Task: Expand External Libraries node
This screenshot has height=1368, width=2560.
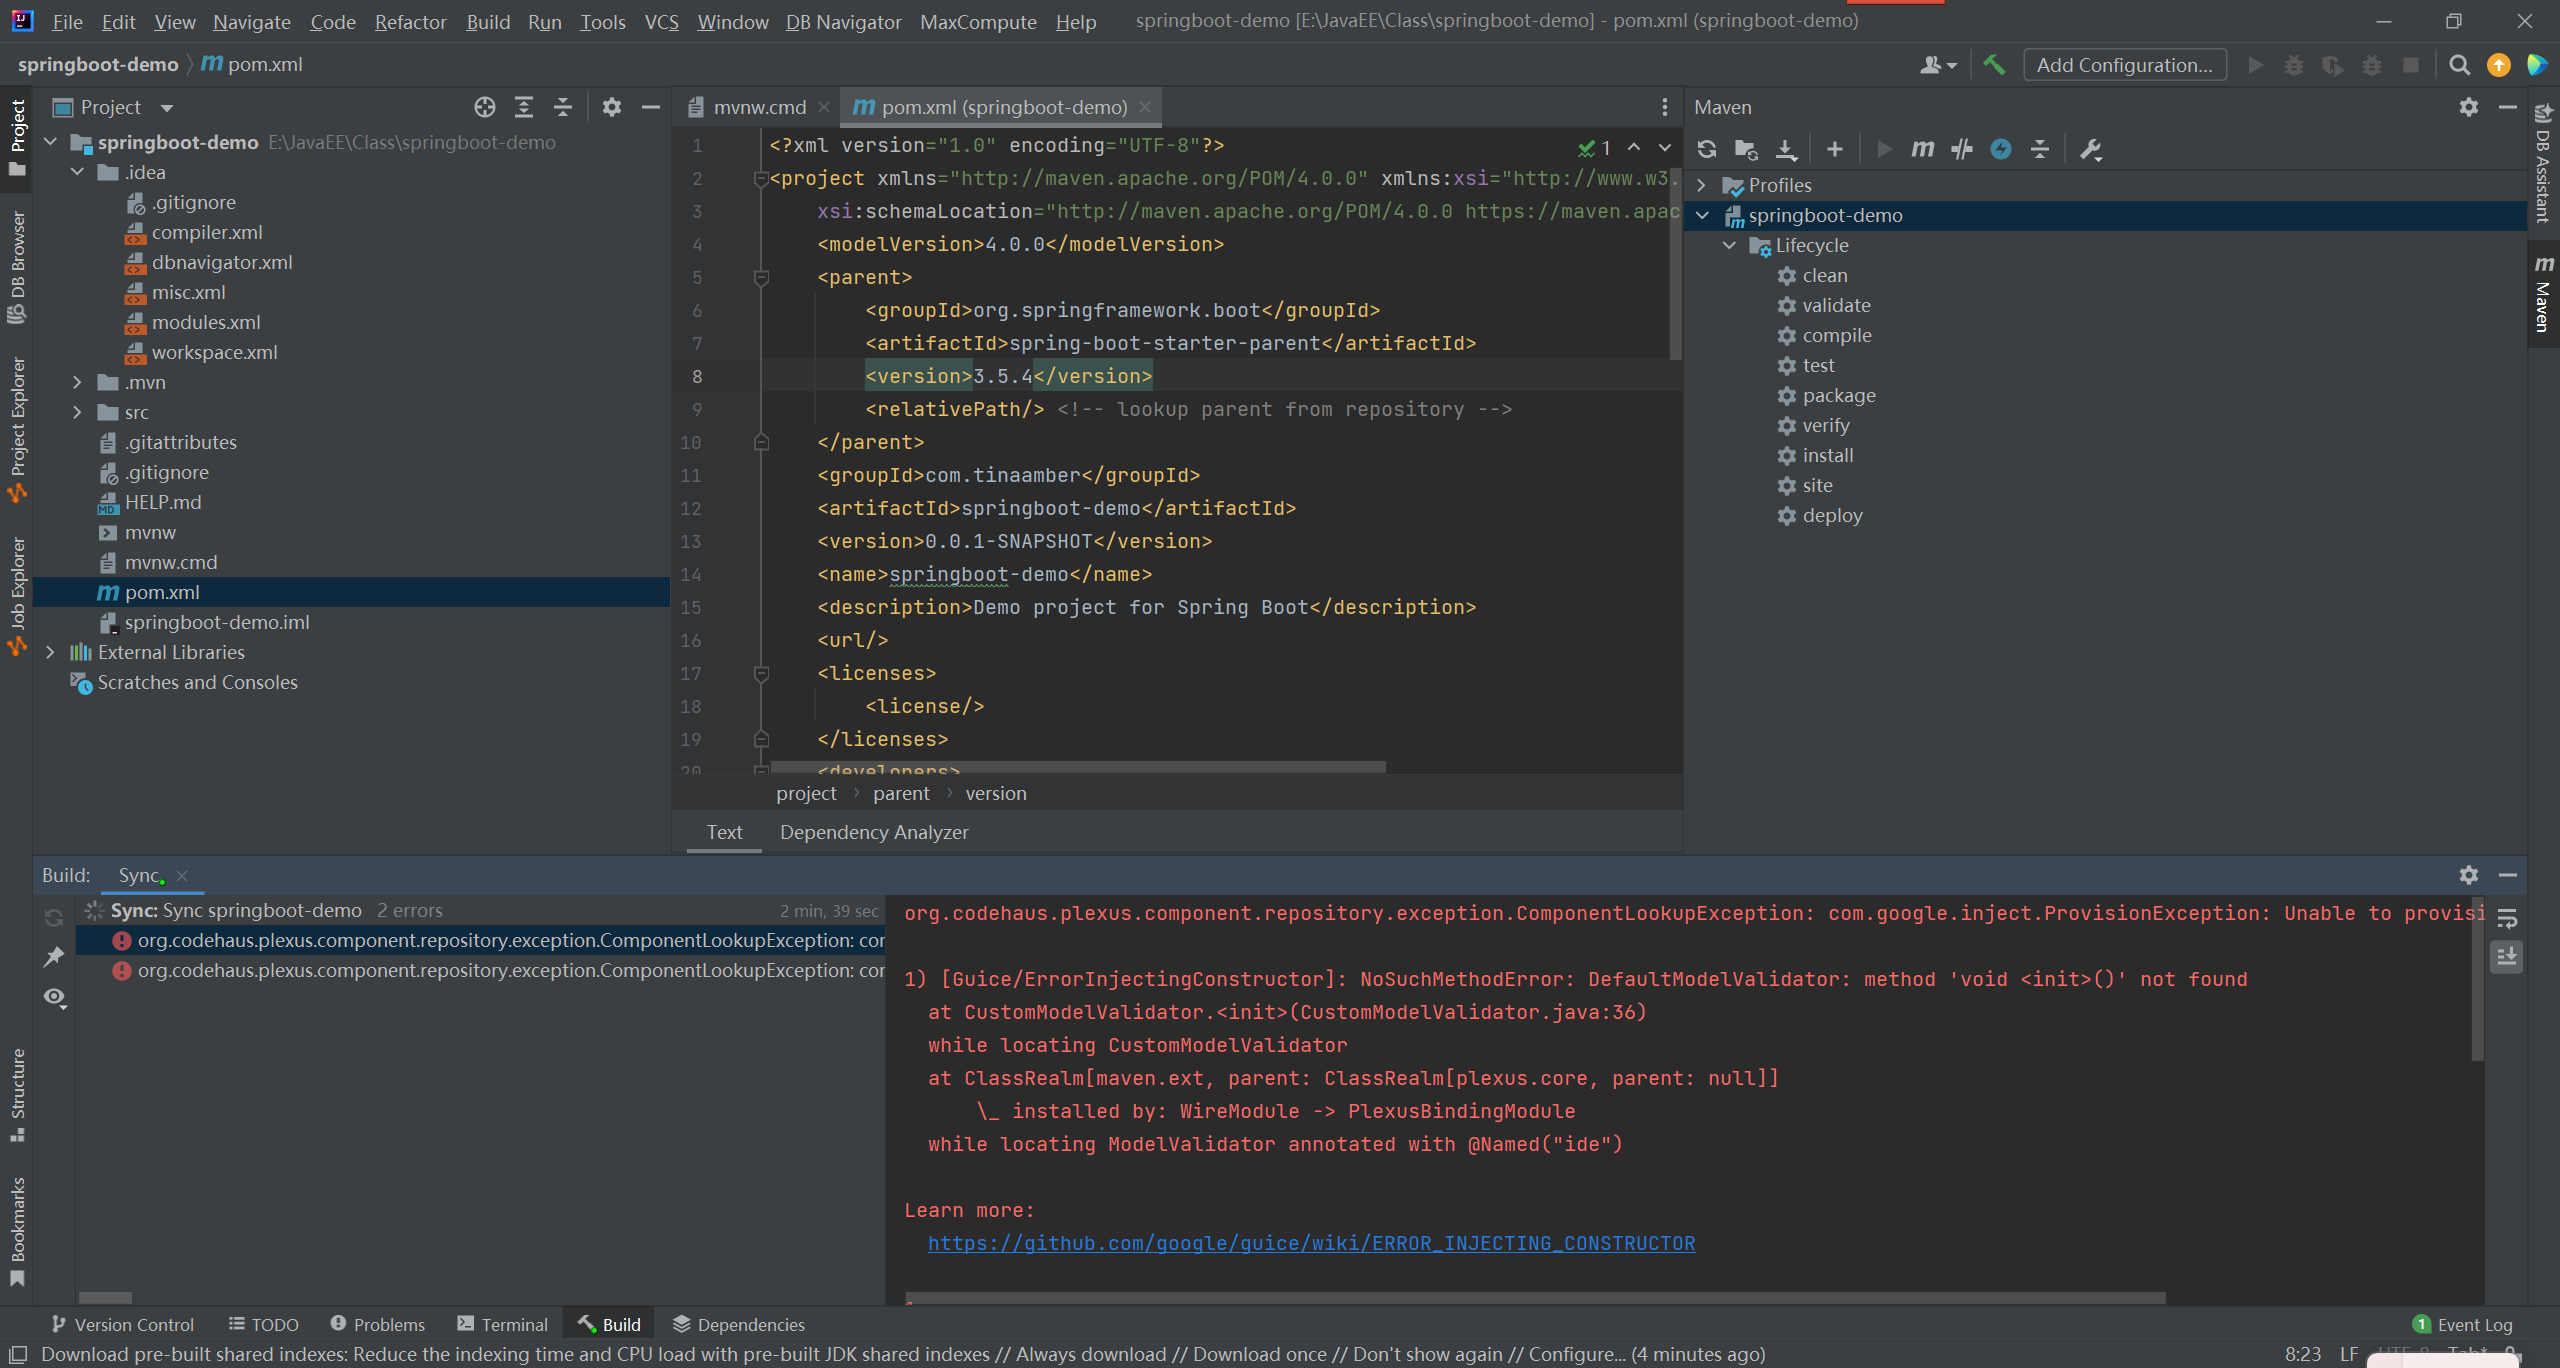Action: pos(51,652)
